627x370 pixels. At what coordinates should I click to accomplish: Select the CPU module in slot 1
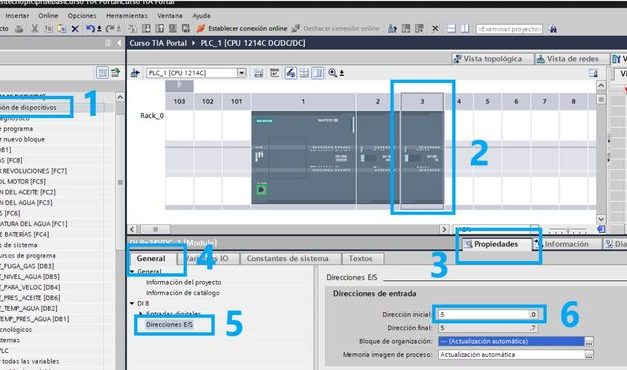304,158
